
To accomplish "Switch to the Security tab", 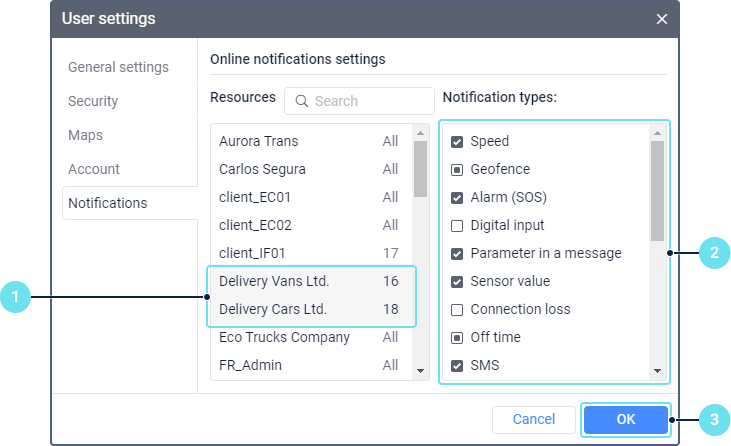I will (x=93, y=101).
